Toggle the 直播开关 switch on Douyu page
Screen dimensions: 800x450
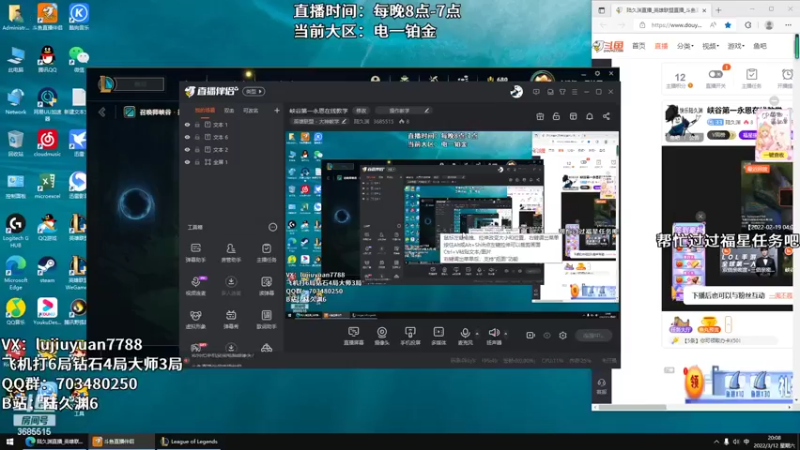click(x=715, y=74)
